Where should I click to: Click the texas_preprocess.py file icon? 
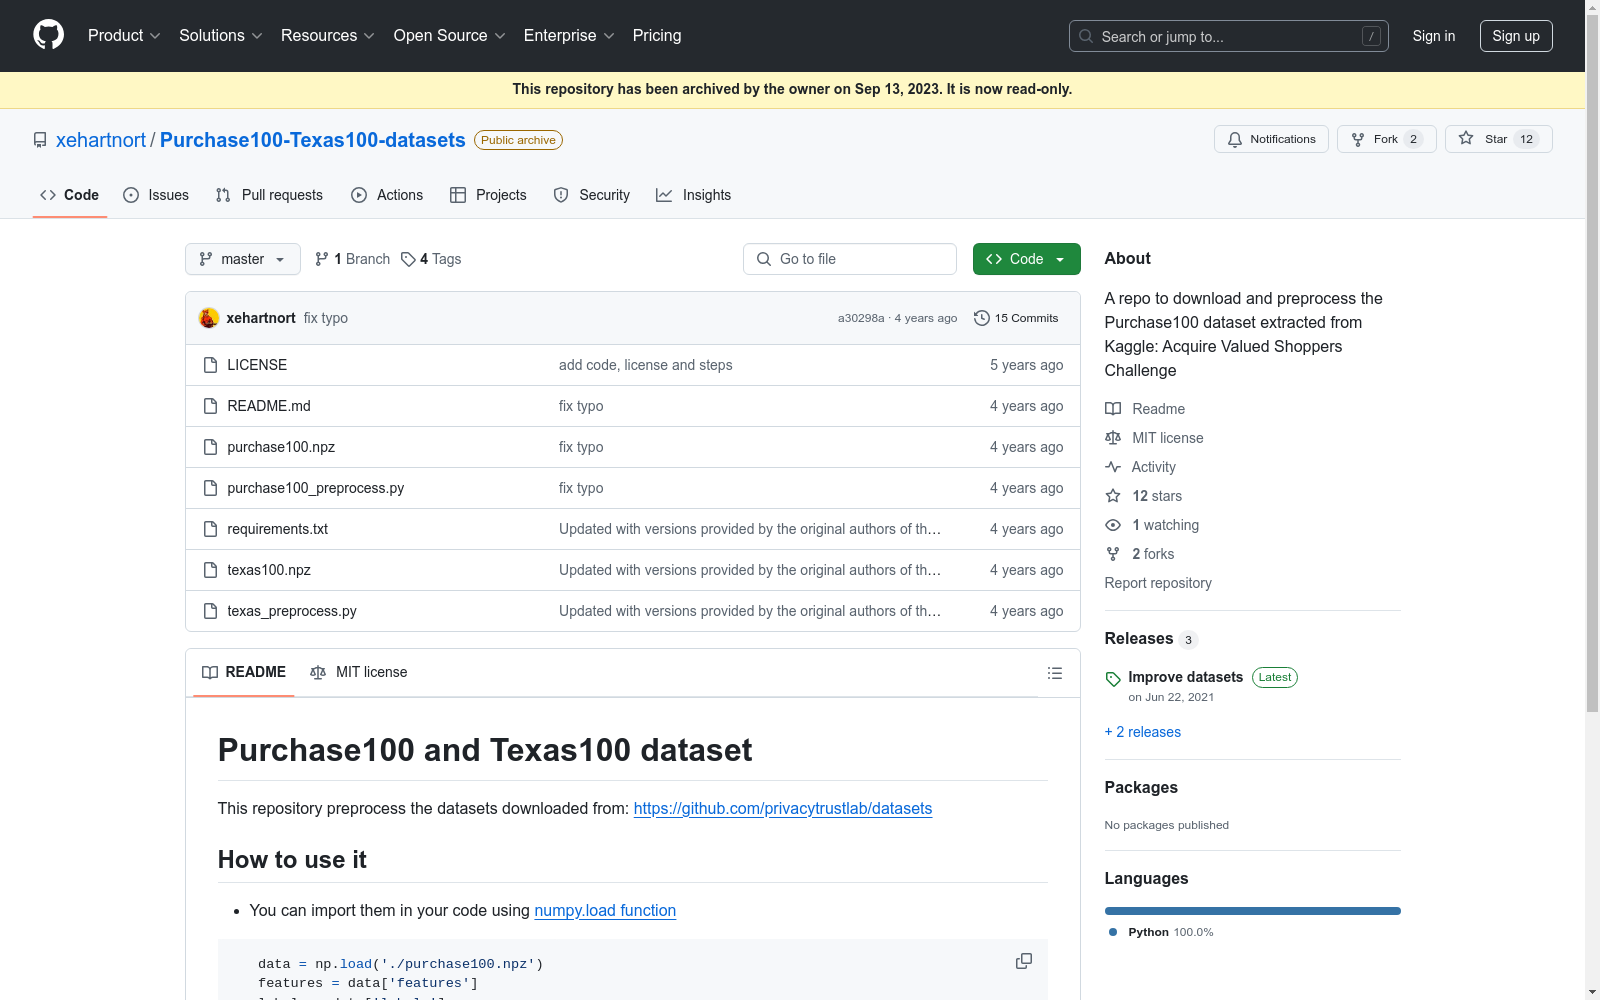click(x=210, y=611)
